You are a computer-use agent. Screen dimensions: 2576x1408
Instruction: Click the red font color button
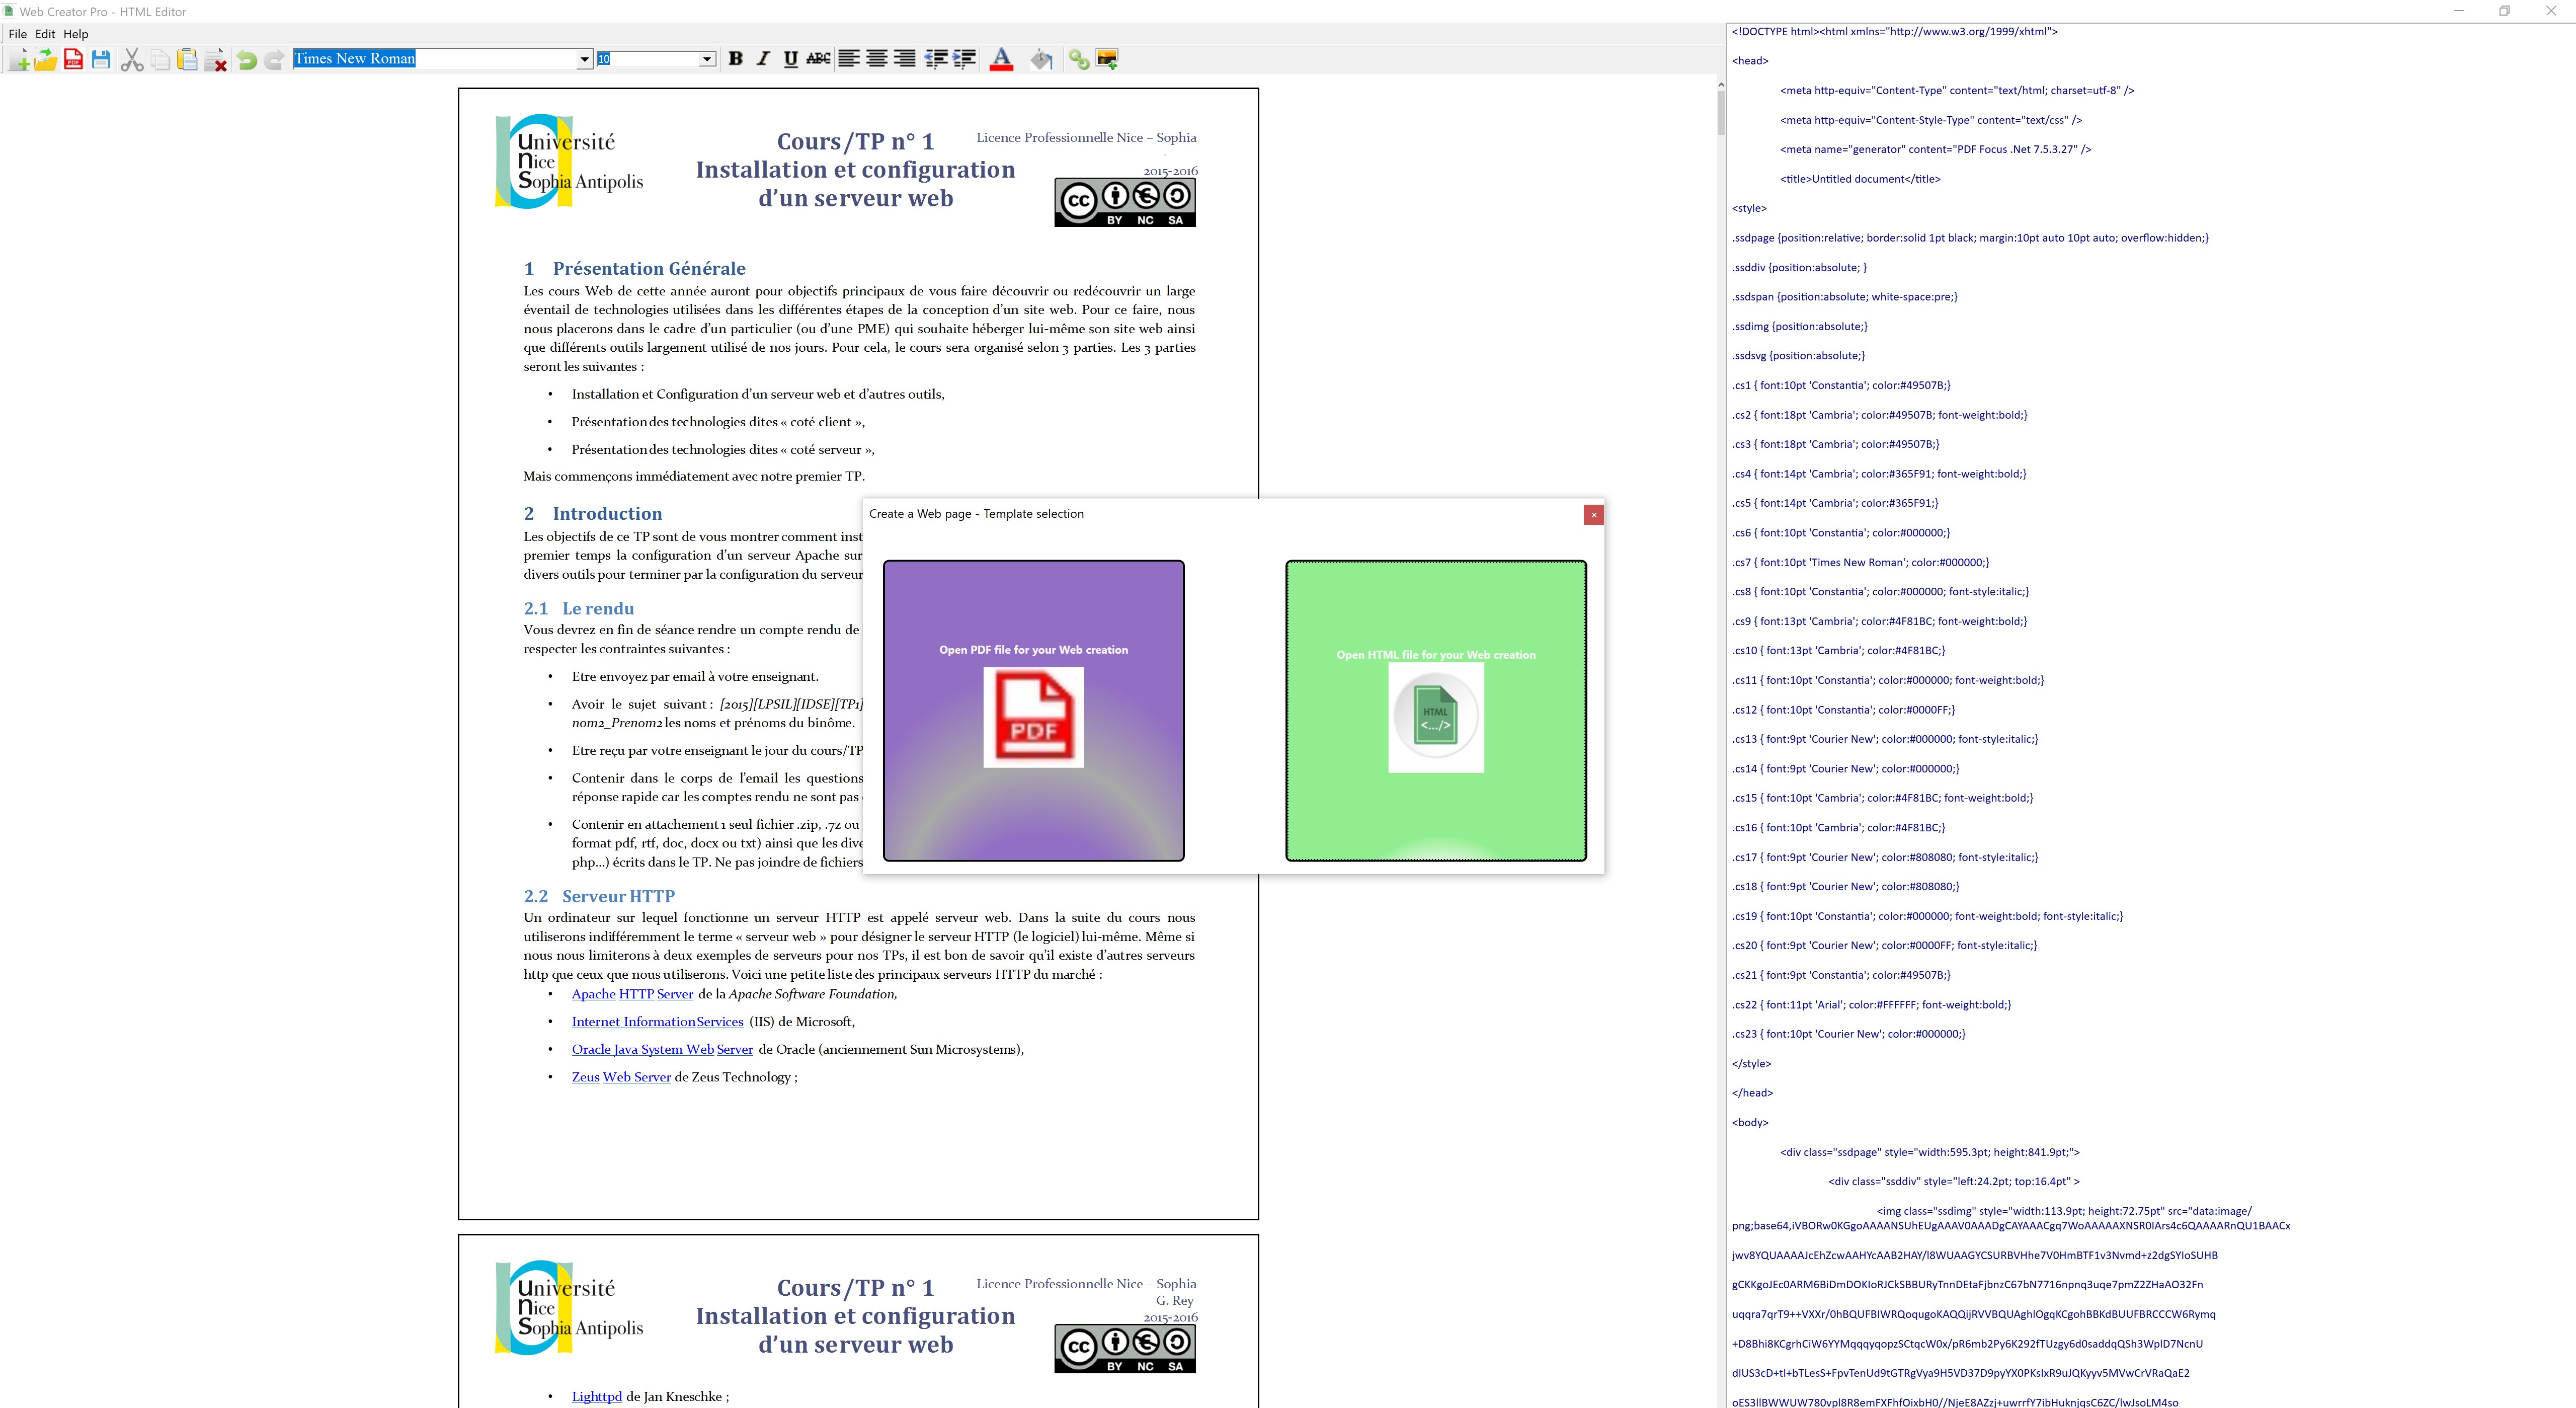pyautogui.click(x=1001, y=60)
